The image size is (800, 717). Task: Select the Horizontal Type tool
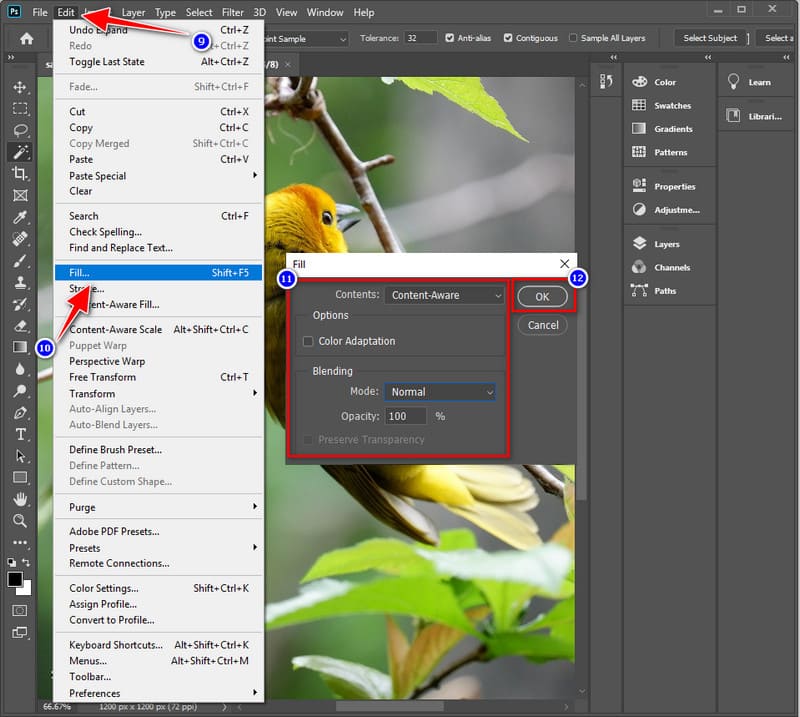tap(19, 434)
